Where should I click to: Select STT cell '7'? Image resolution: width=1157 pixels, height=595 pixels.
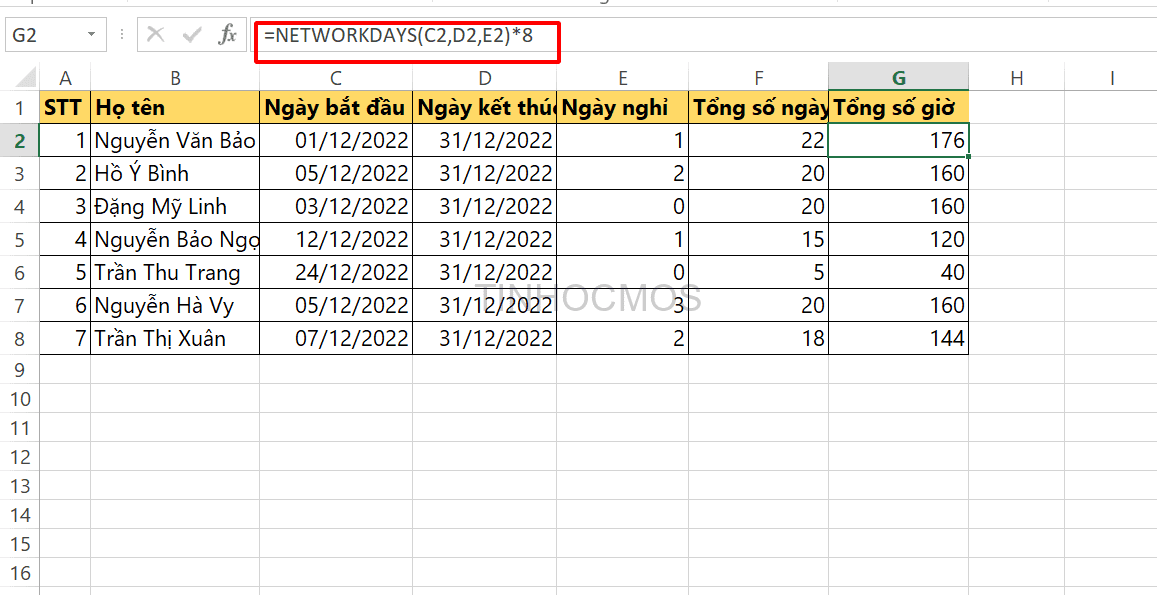tap(65, 338)
